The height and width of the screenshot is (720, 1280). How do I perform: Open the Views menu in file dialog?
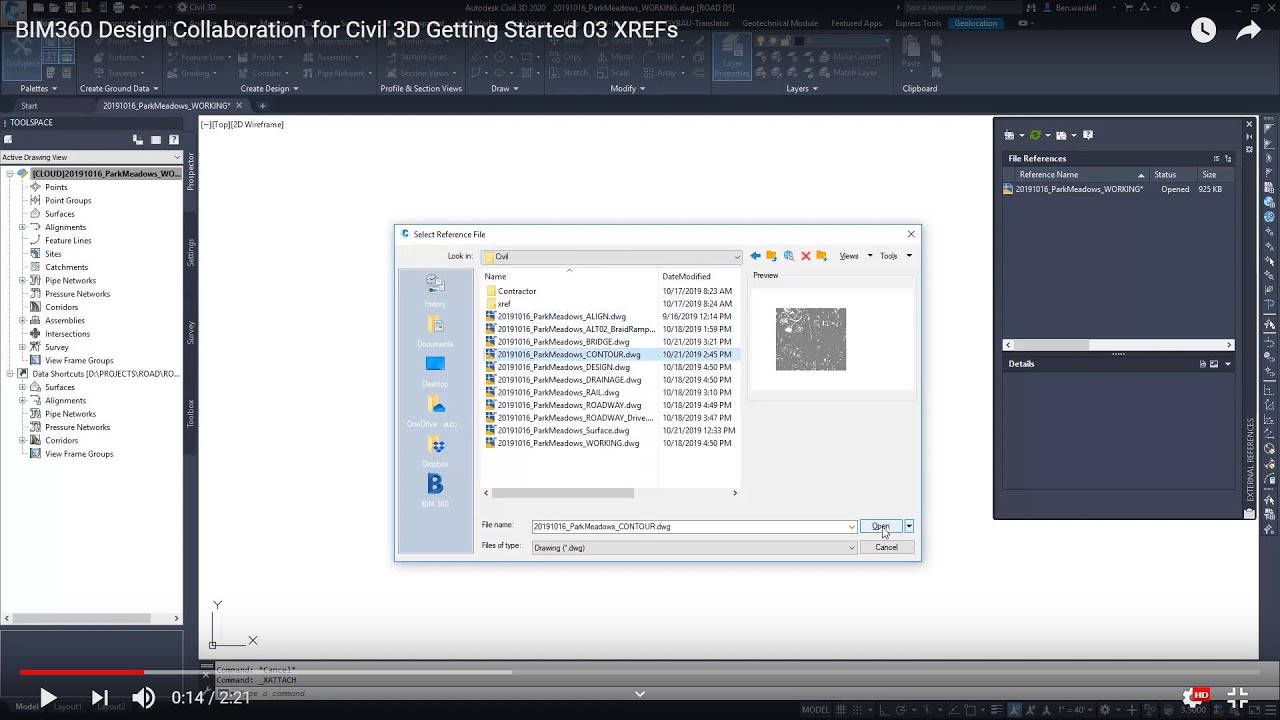coord(854,256)
